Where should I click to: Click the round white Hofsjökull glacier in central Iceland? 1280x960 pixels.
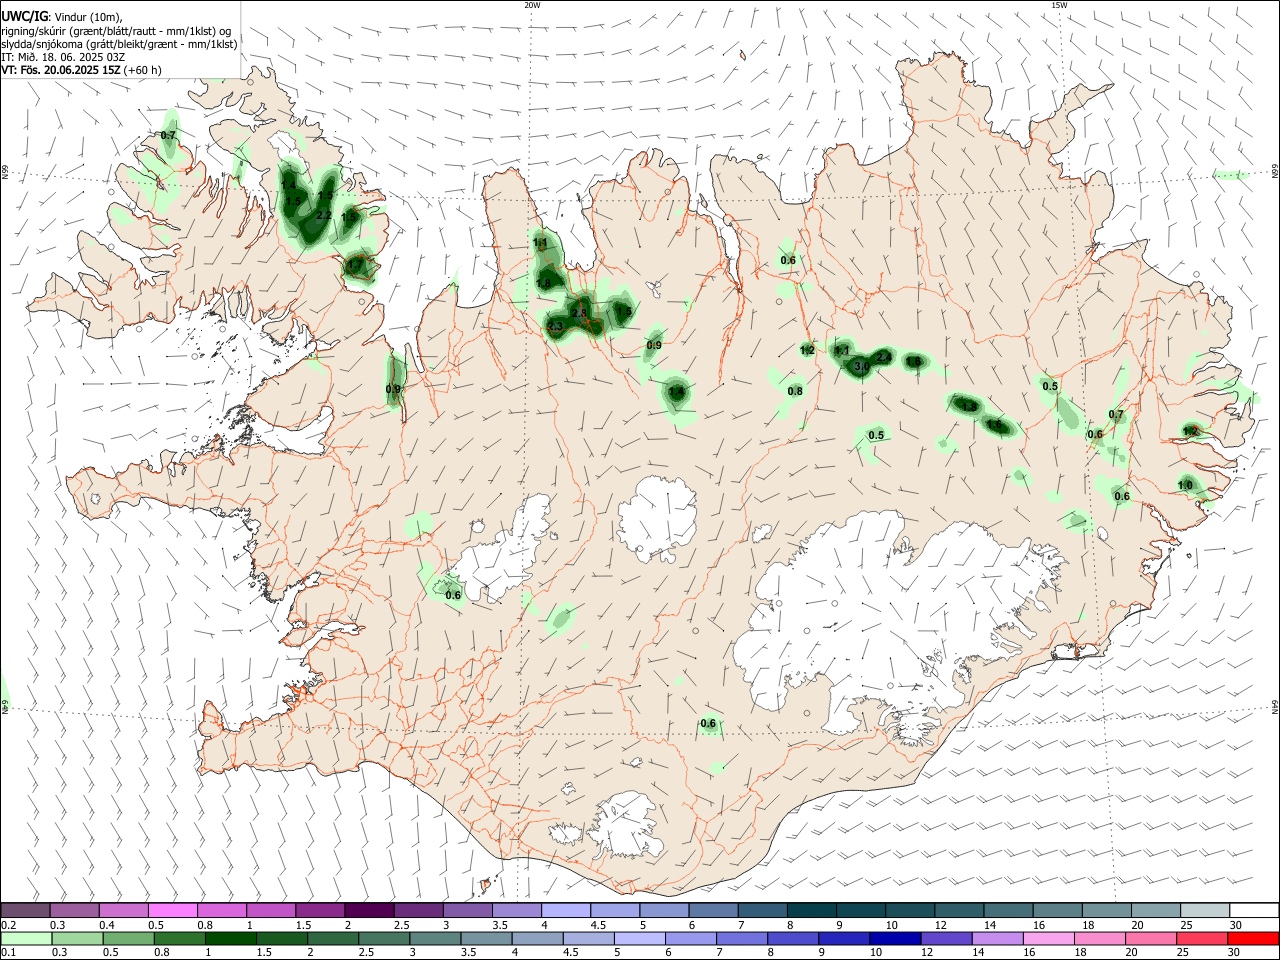657,518
